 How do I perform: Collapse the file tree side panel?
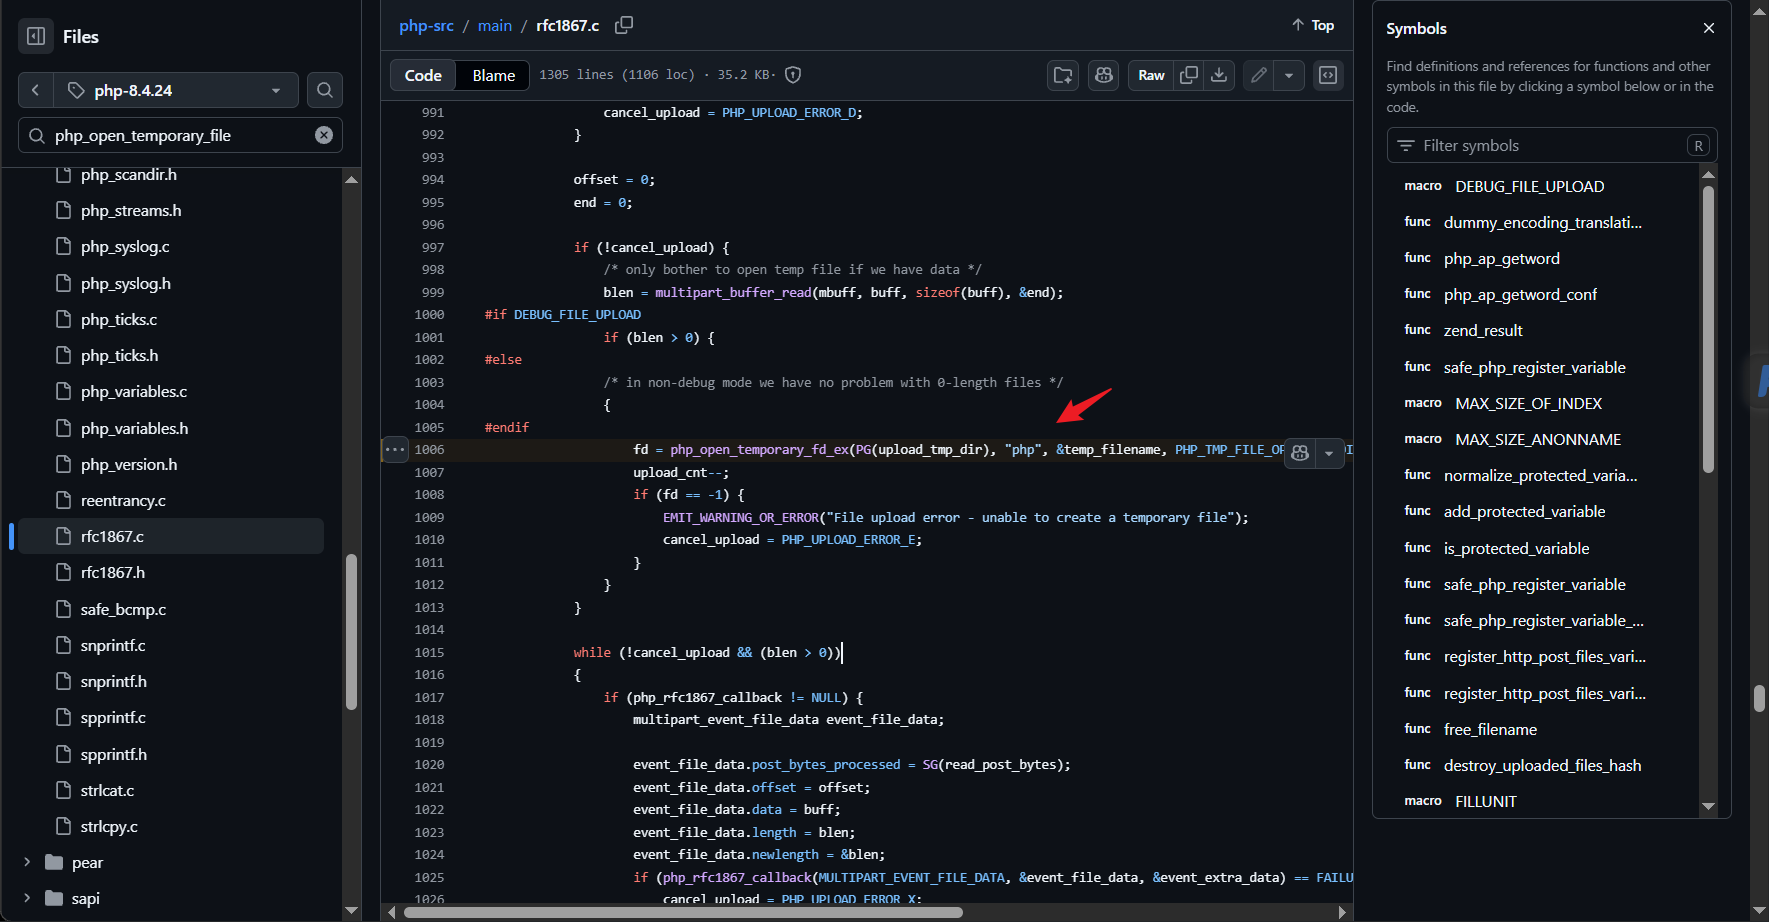(x=36, y=36)
